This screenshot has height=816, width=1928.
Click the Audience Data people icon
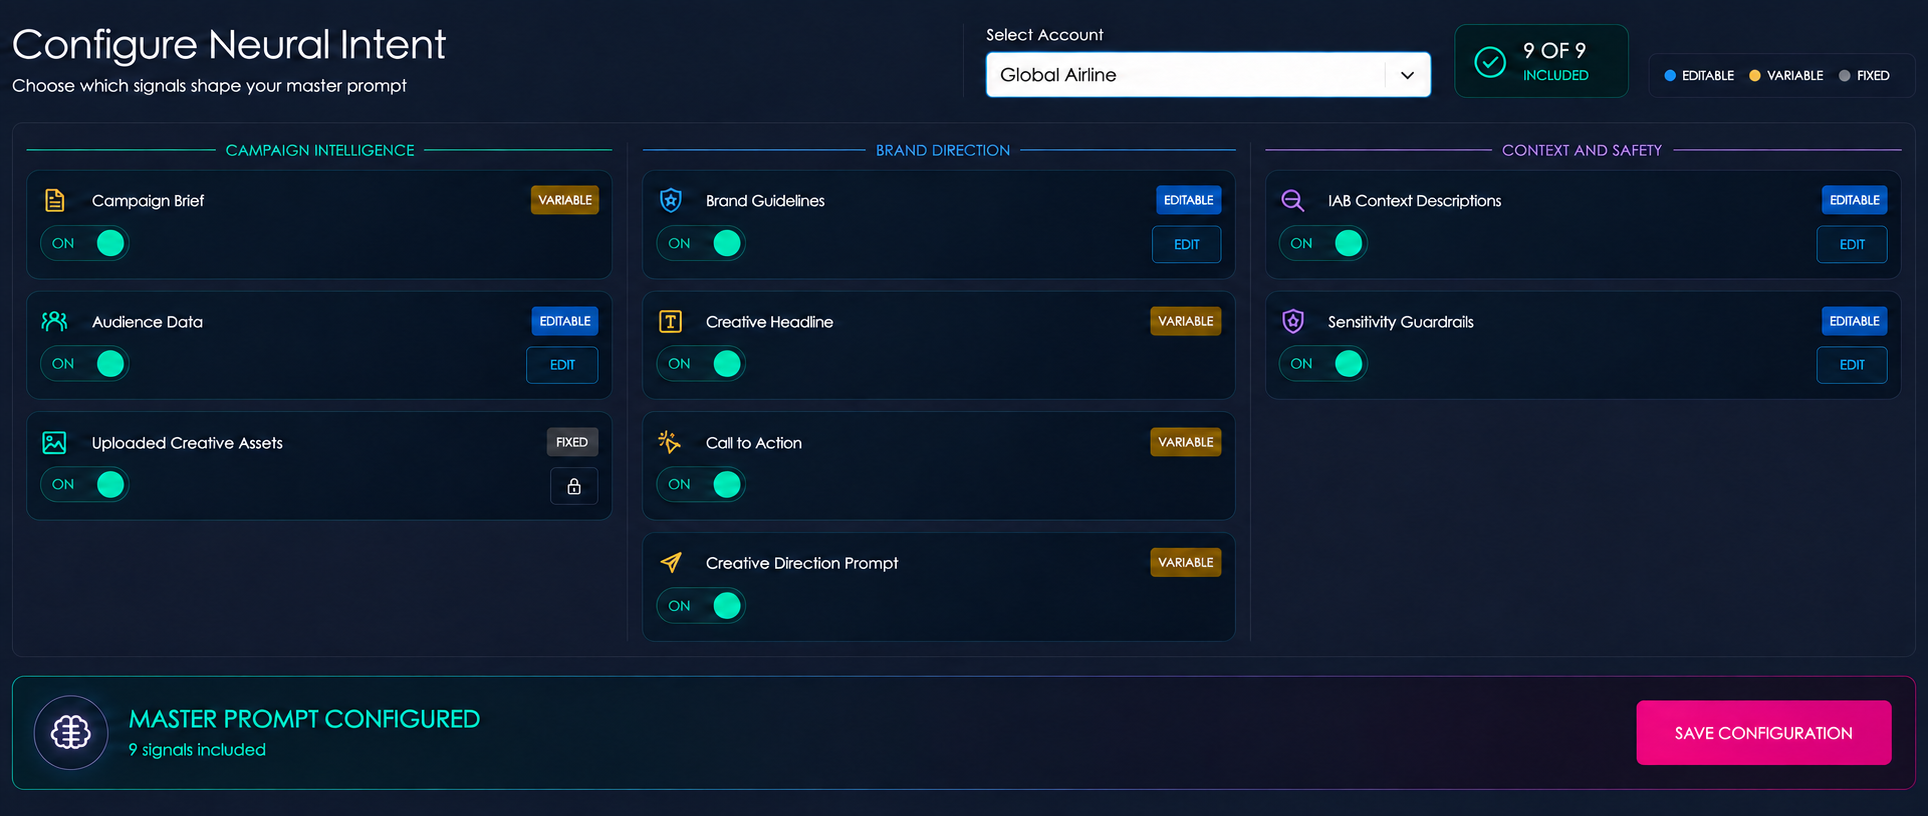(55, 321)
